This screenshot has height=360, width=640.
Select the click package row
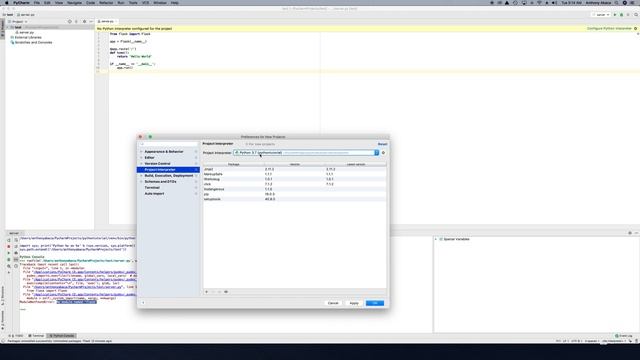click(x=295, y=184)
